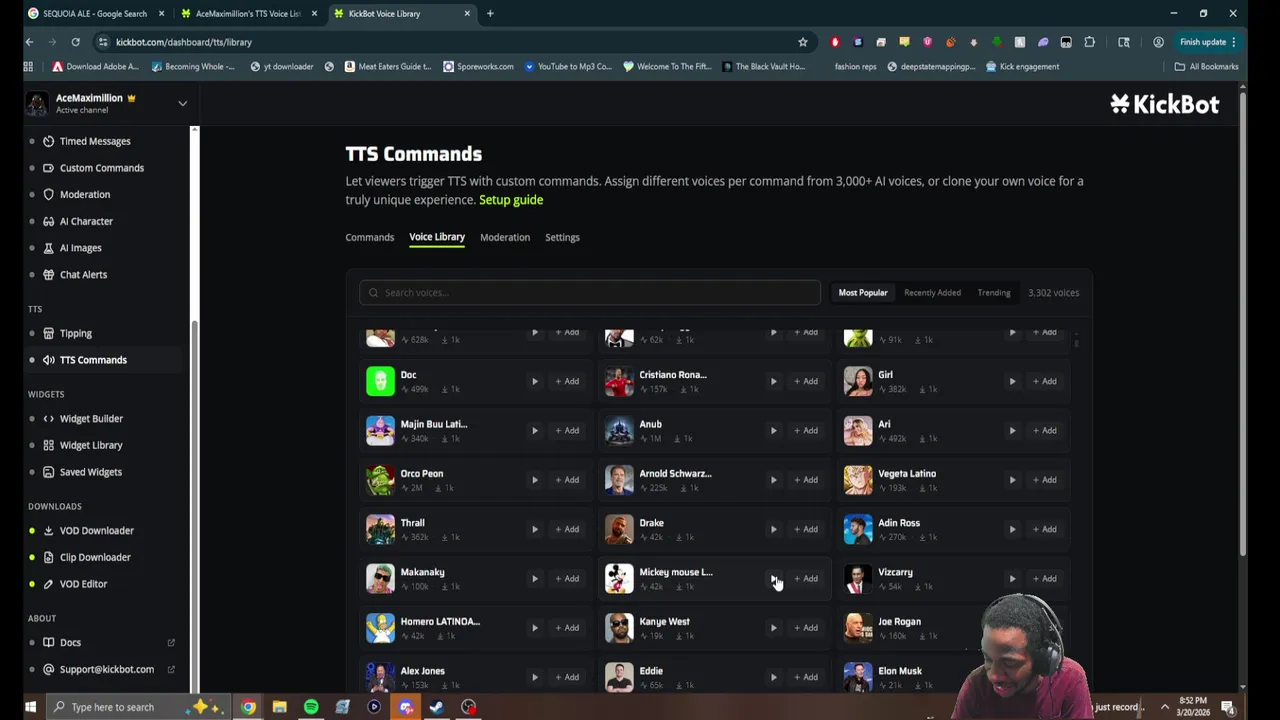Image resolution: width=1280 pixels, height=720 pixels.
Task: Play the Anub voice preview
Action: (x=773, y=430)
